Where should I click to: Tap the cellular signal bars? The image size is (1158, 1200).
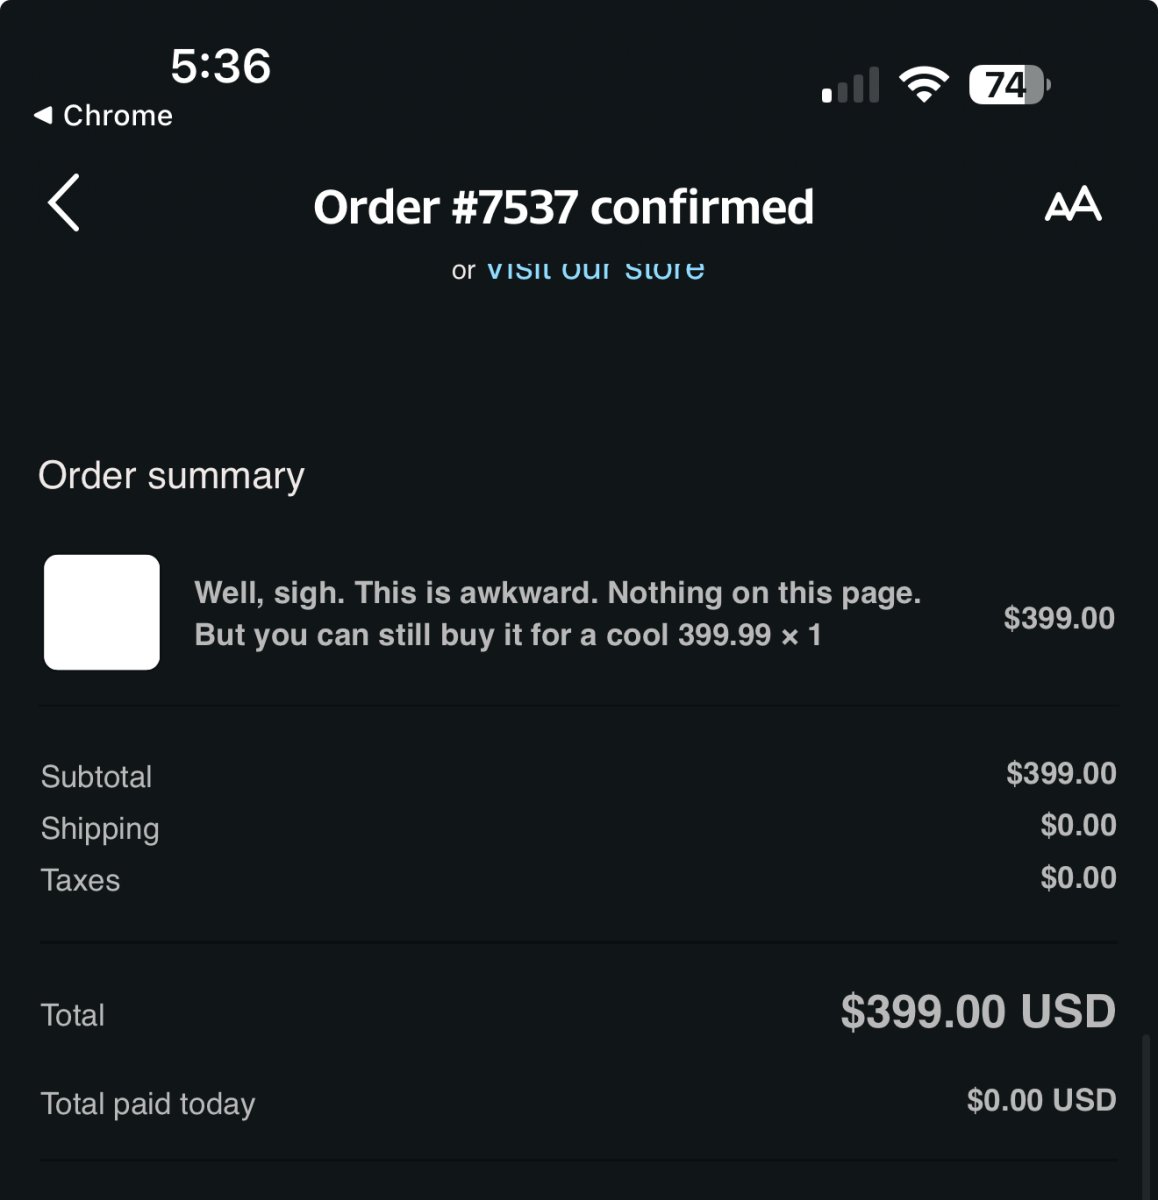(850, 85)
